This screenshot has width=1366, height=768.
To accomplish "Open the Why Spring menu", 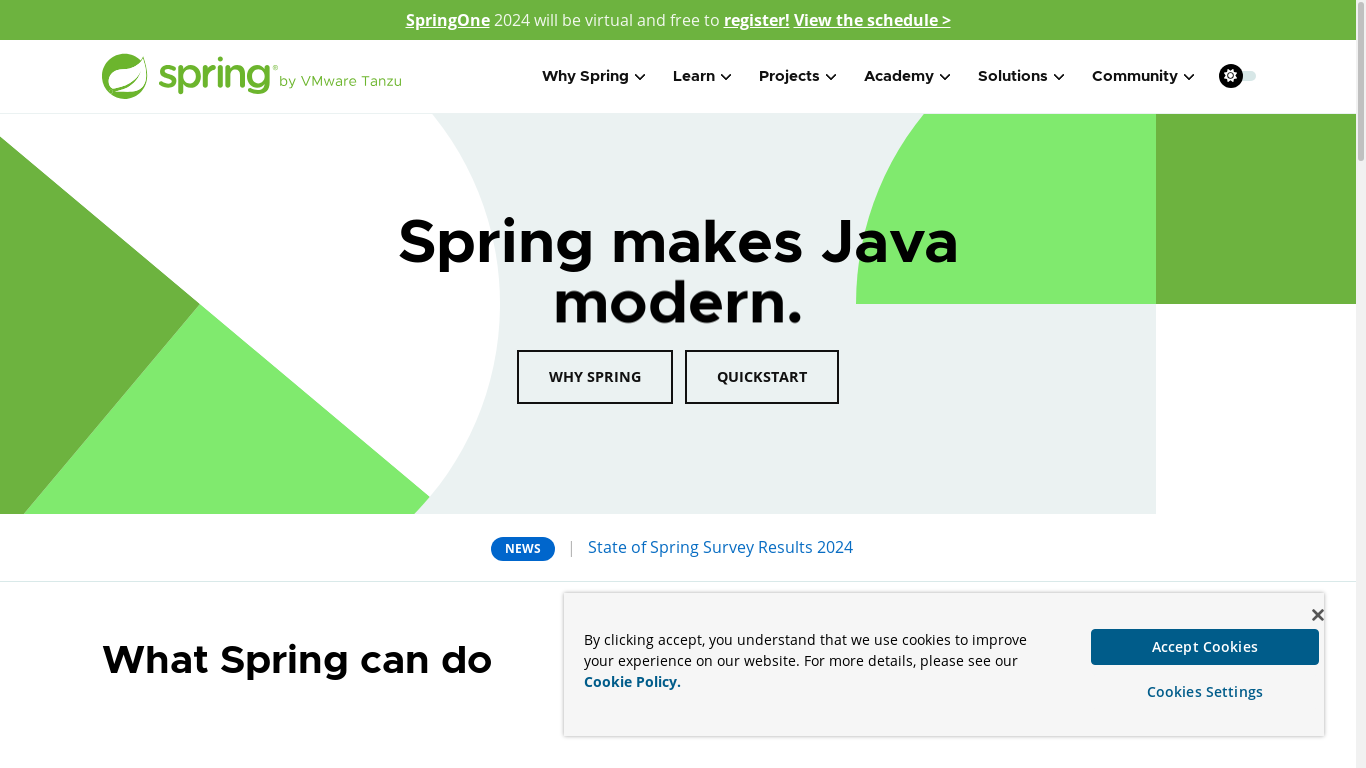I will [x=594, y=76].
